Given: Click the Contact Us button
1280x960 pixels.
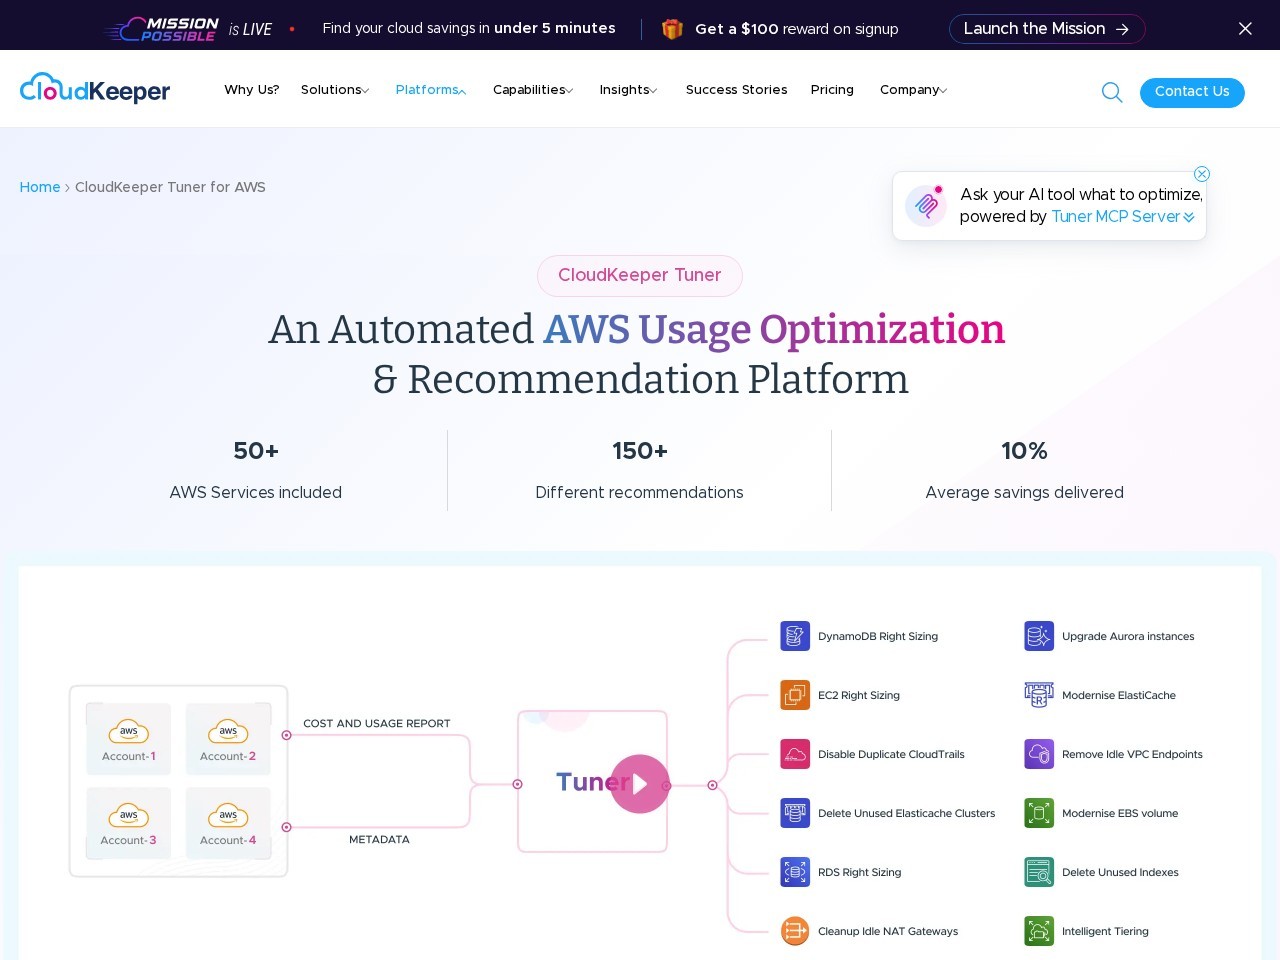Looking at the screenshot, I should click(x=1192, y=92).
